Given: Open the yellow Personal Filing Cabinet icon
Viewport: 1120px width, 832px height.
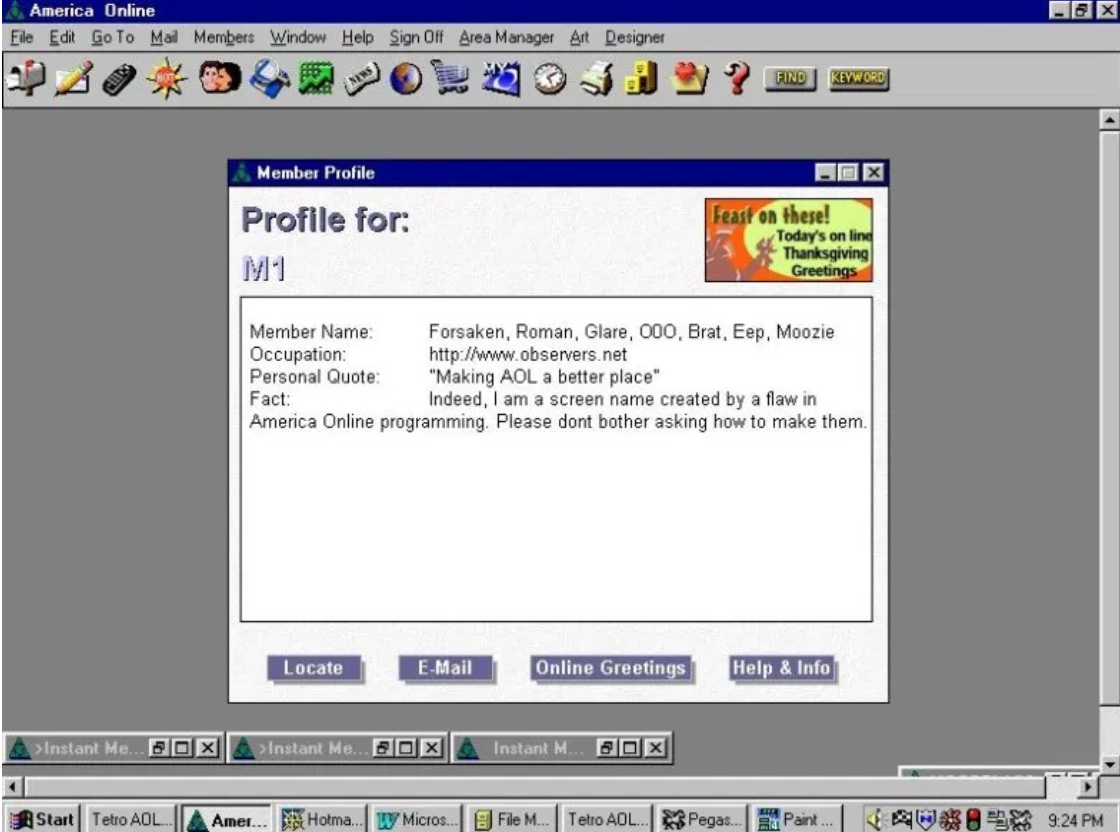Looking at the screenshot, I should 641,78.
